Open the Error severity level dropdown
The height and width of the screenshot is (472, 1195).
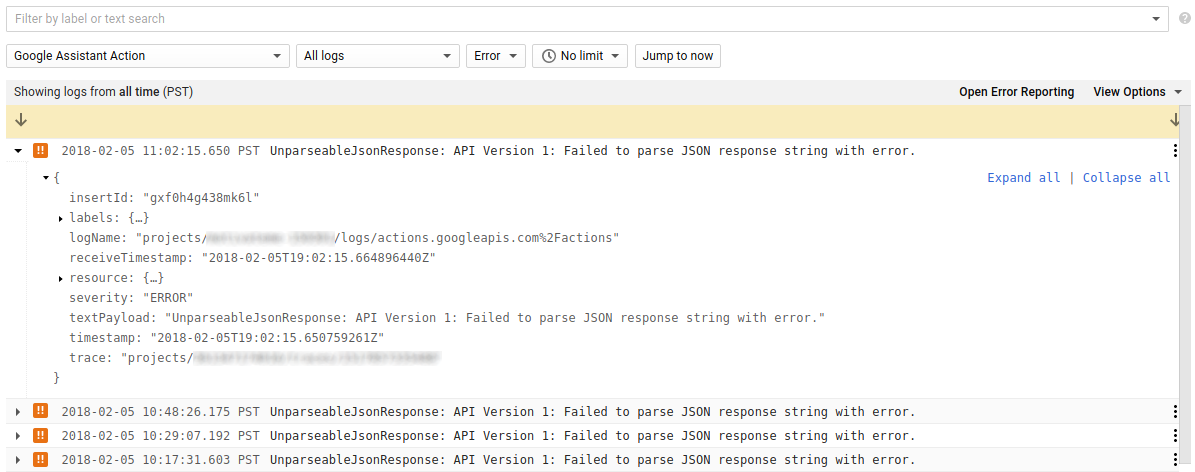495,56
